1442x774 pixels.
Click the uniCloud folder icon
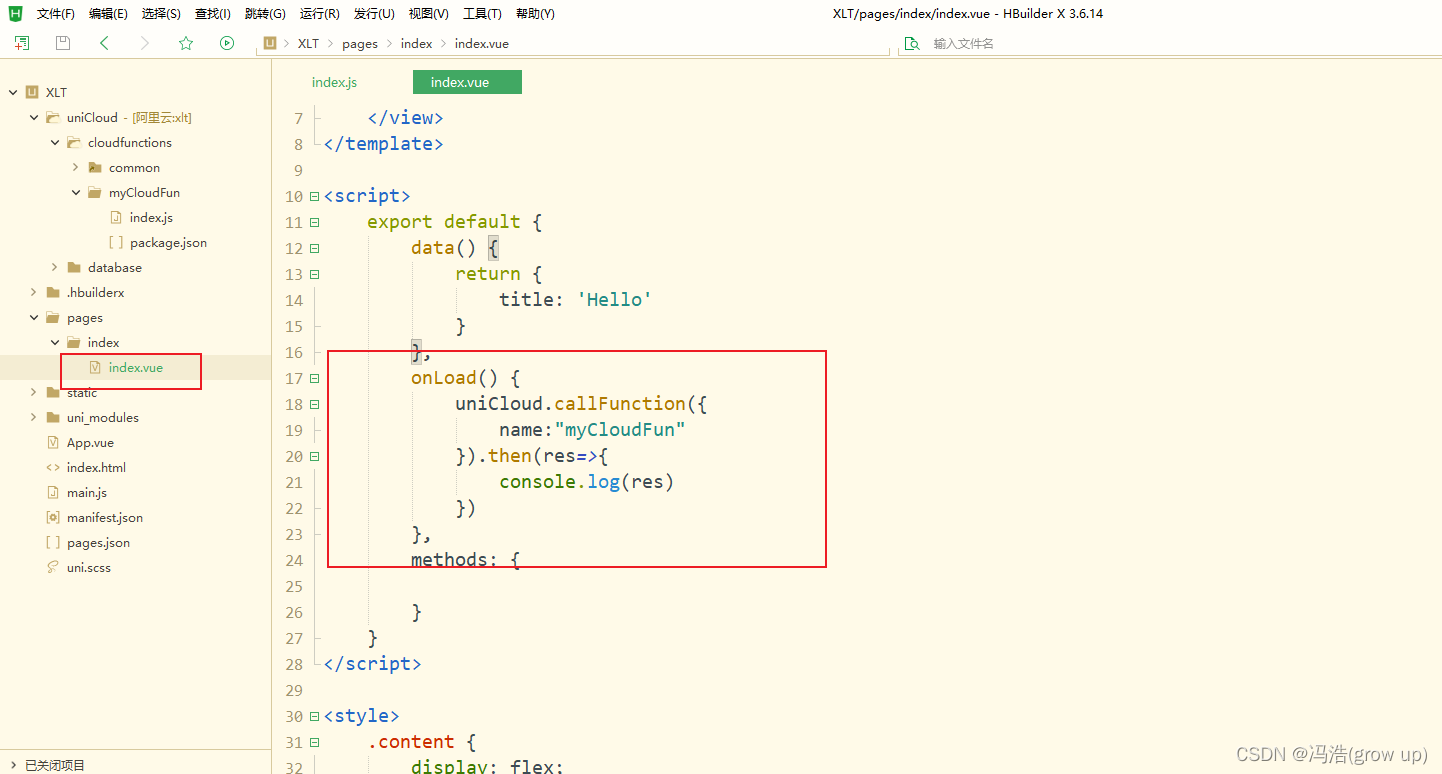pyautogui.click(x=53, y=117)
